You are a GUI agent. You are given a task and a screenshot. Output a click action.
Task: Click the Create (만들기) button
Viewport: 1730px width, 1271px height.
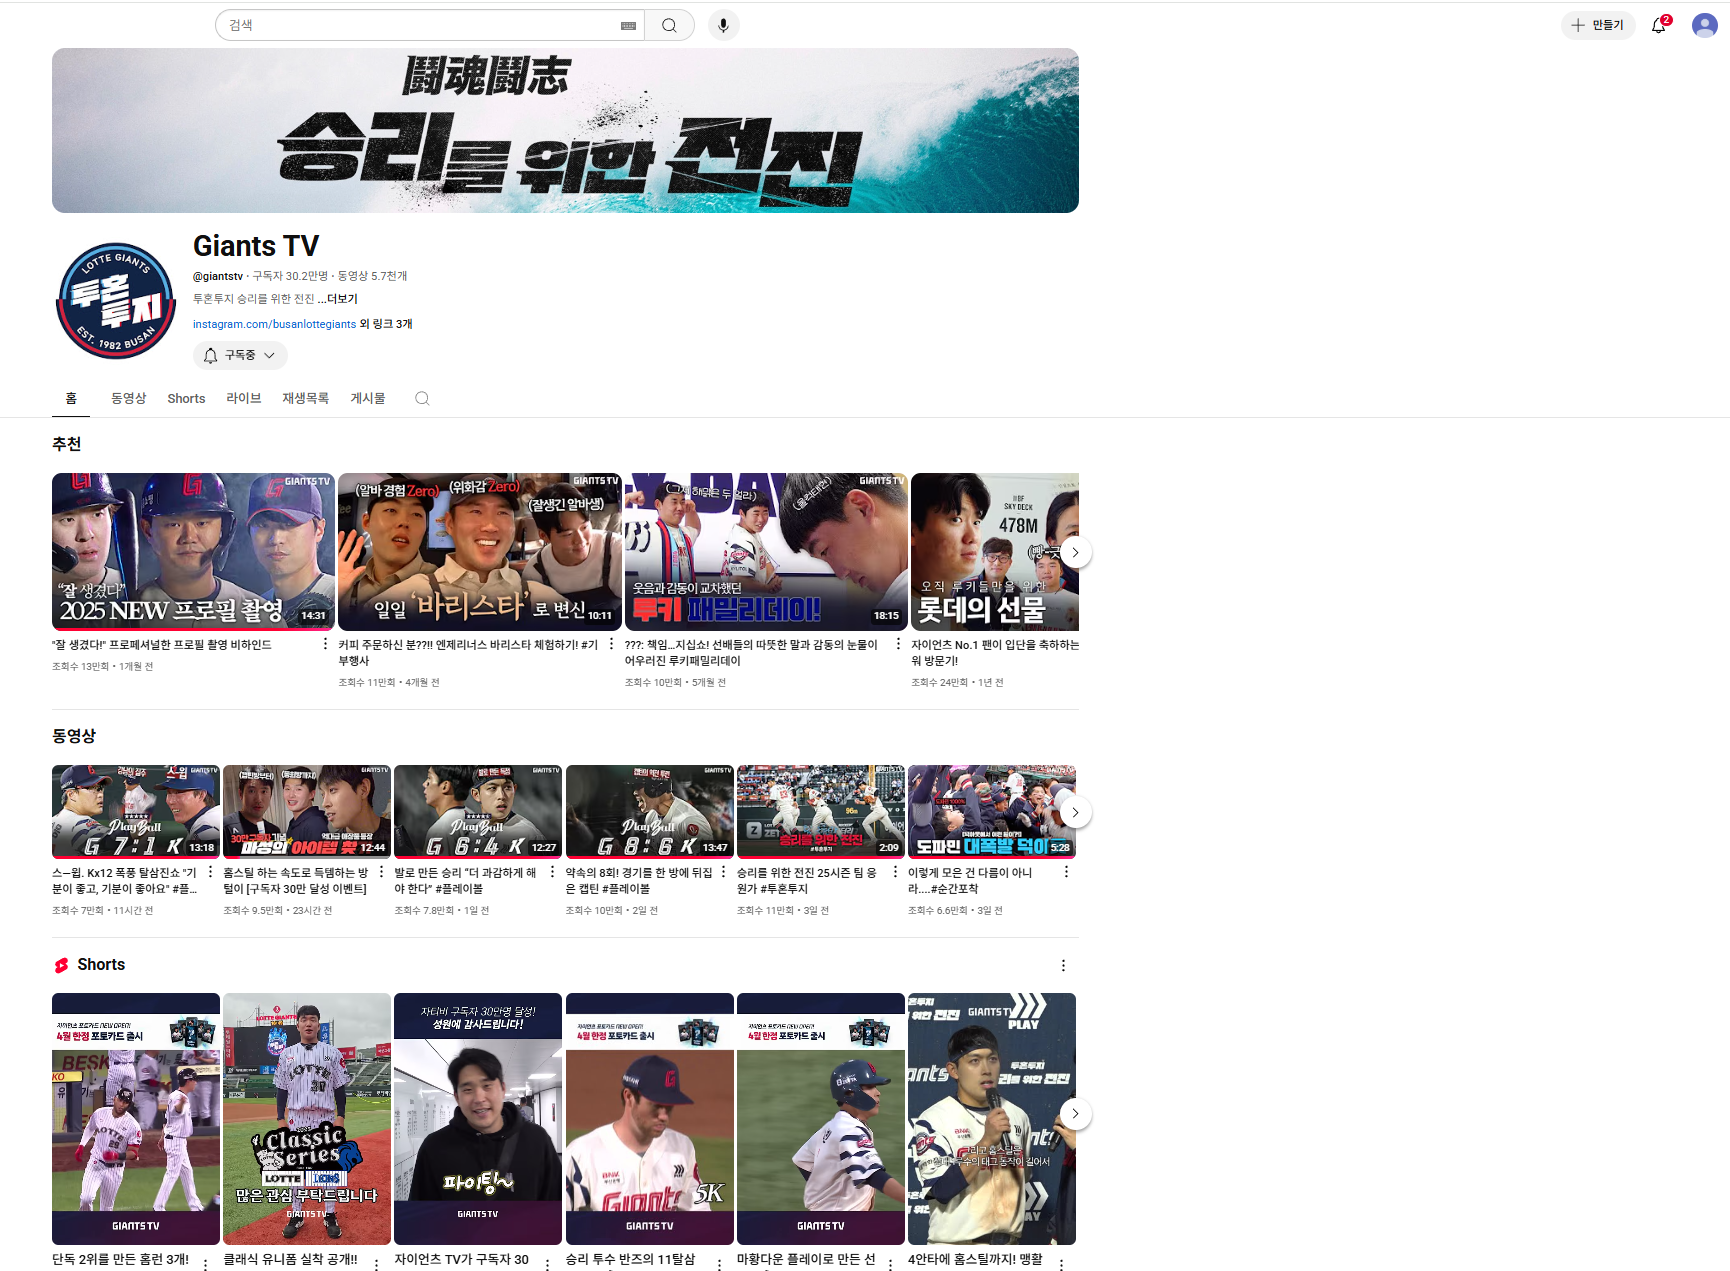pos(1597,26)
